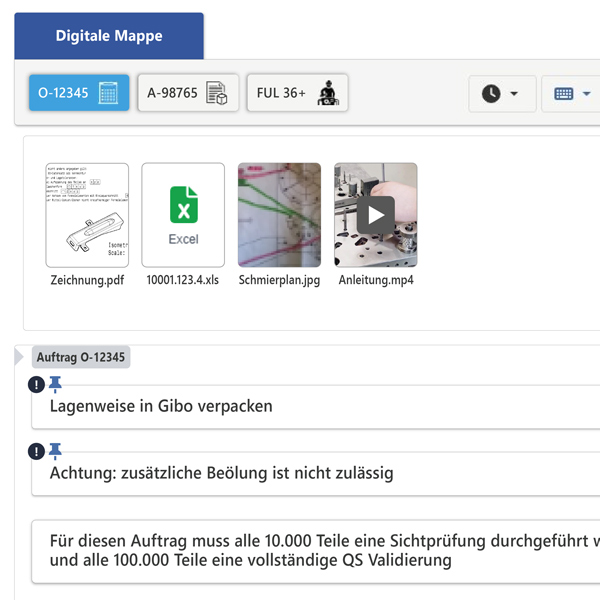600x600 pixels.
Task: Collapse the Auftrag section triangle
Action: click(19, 357)
